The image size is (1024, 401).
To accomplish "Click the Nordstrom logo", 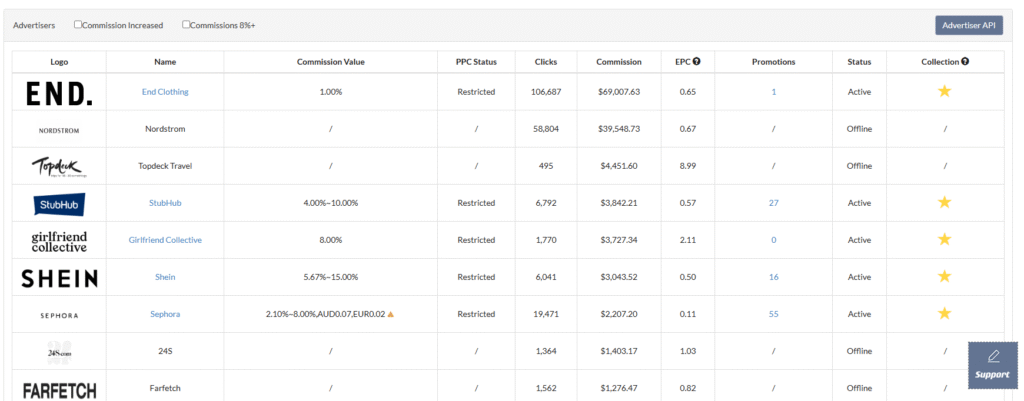I will click(x=59, y=130).
